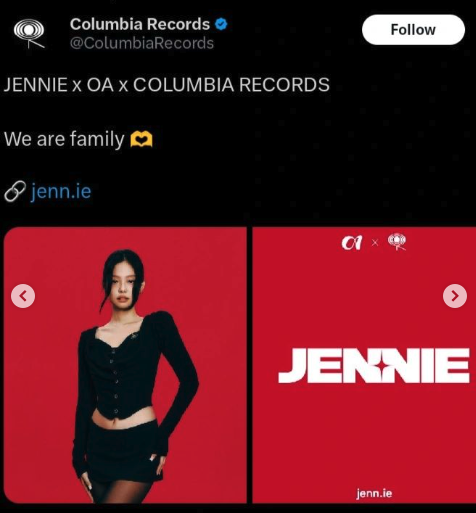
Task: Click the blue verified badge
Action: click(x=221, y=24)
